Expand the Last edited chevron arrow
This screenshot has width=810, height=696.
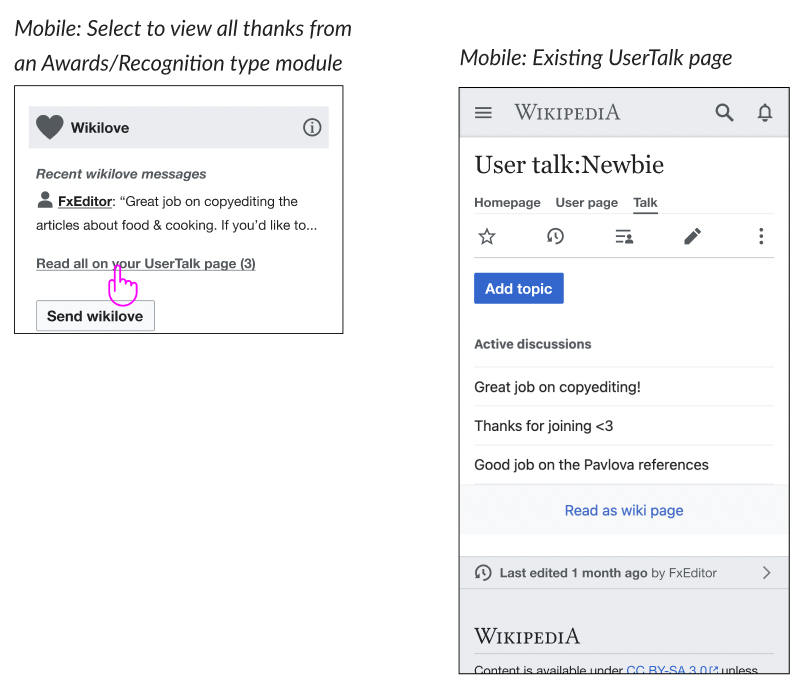coord(767,573)
